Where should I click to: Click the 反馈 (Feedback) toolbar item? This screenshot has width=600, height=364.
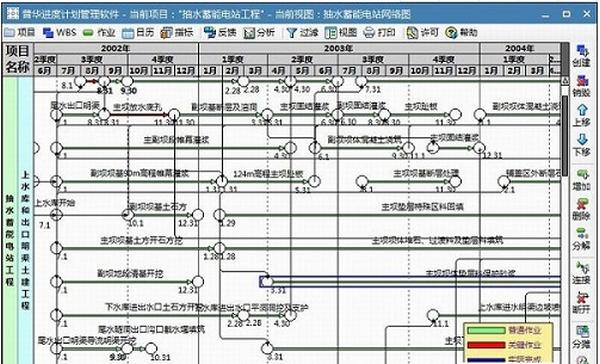(220, 33)
